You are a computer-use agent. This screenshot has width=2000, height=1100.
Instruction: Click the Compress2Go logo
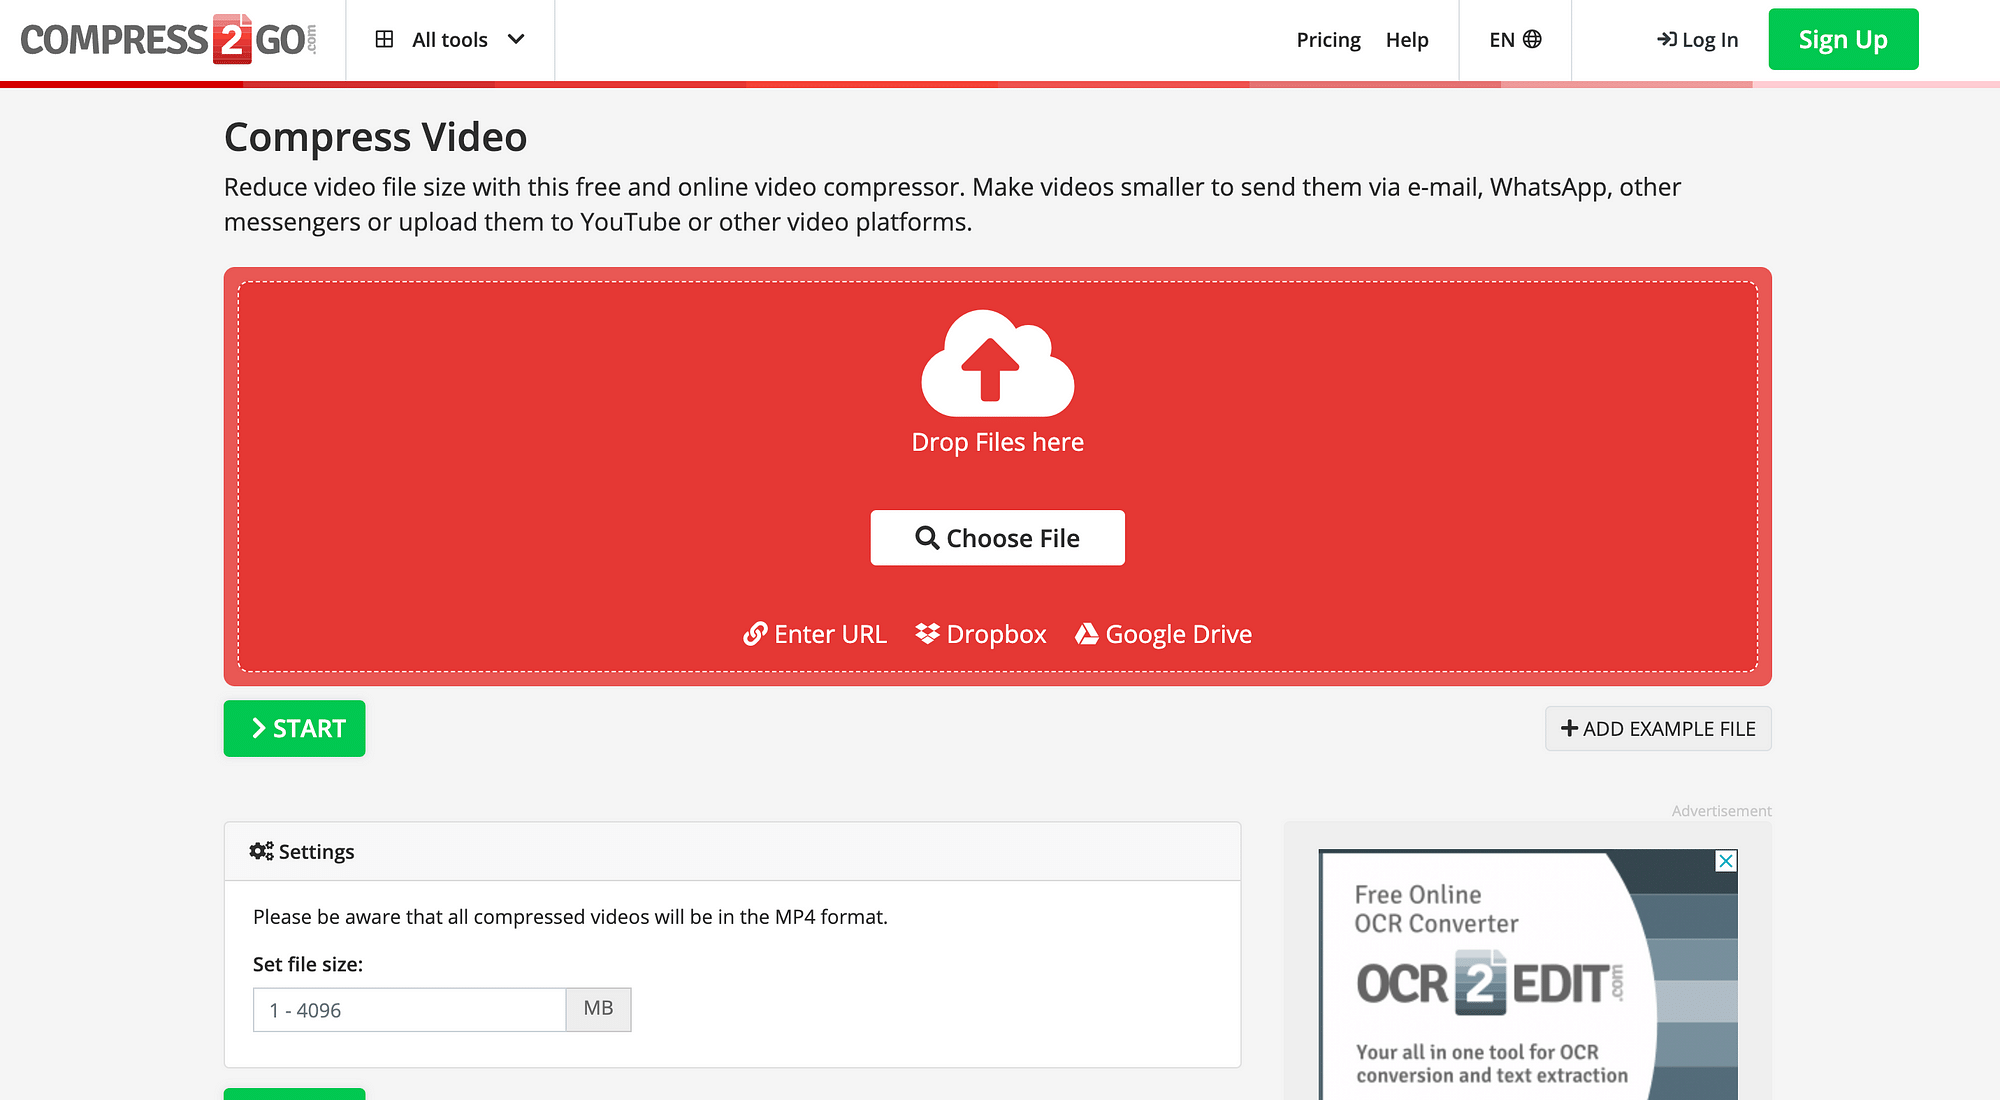pyautogui.click(x=169, y=39)
